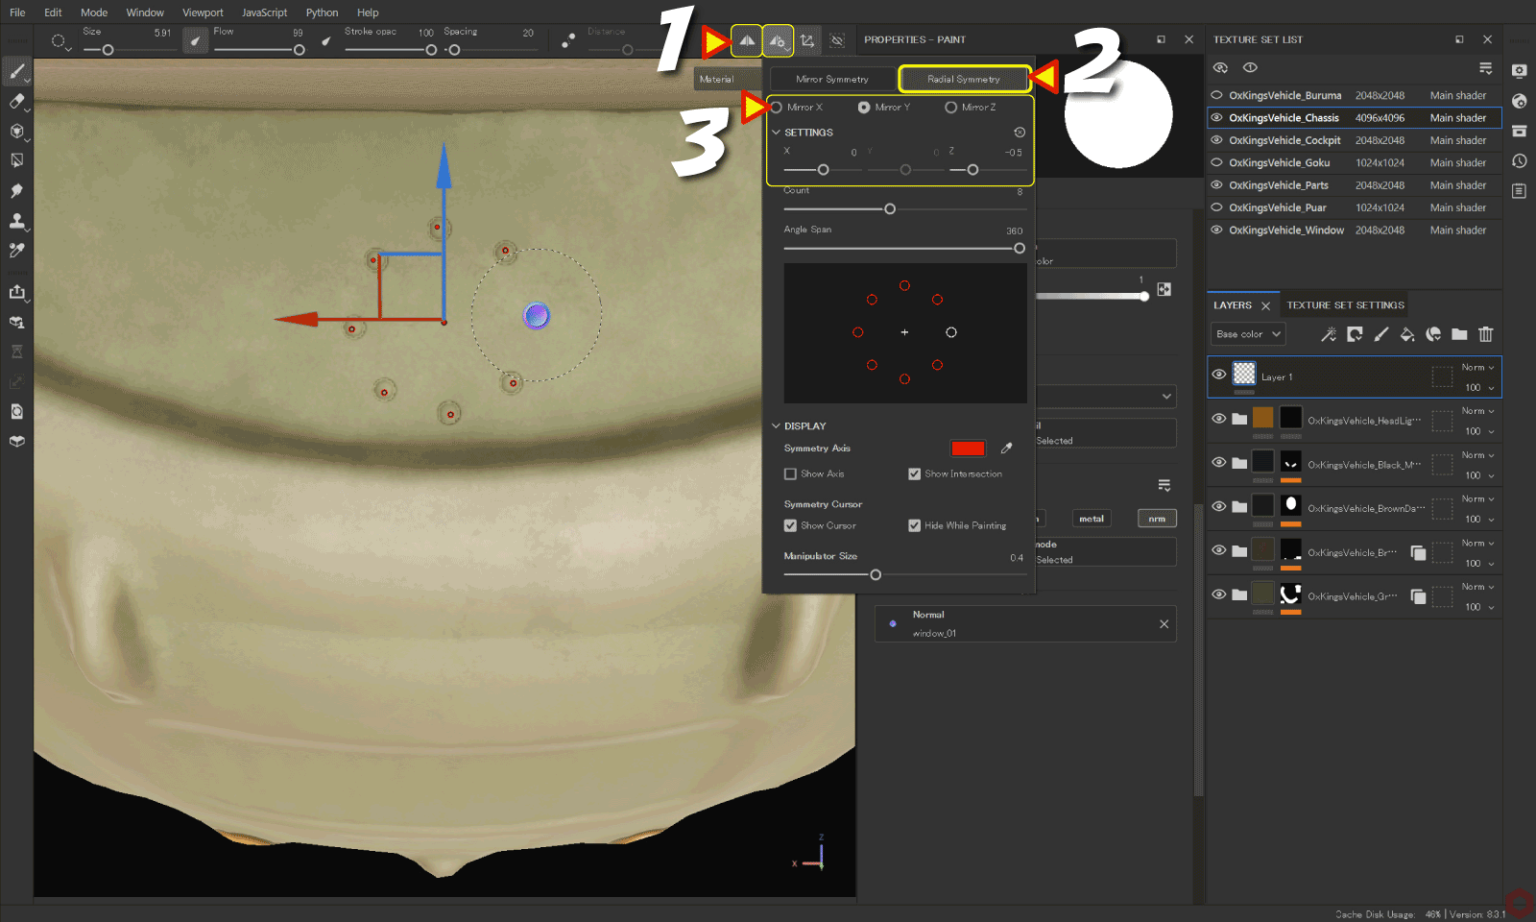The image size is (1536, 922).
Task: Select the Paint brush tool
Action: coord(17,71)
